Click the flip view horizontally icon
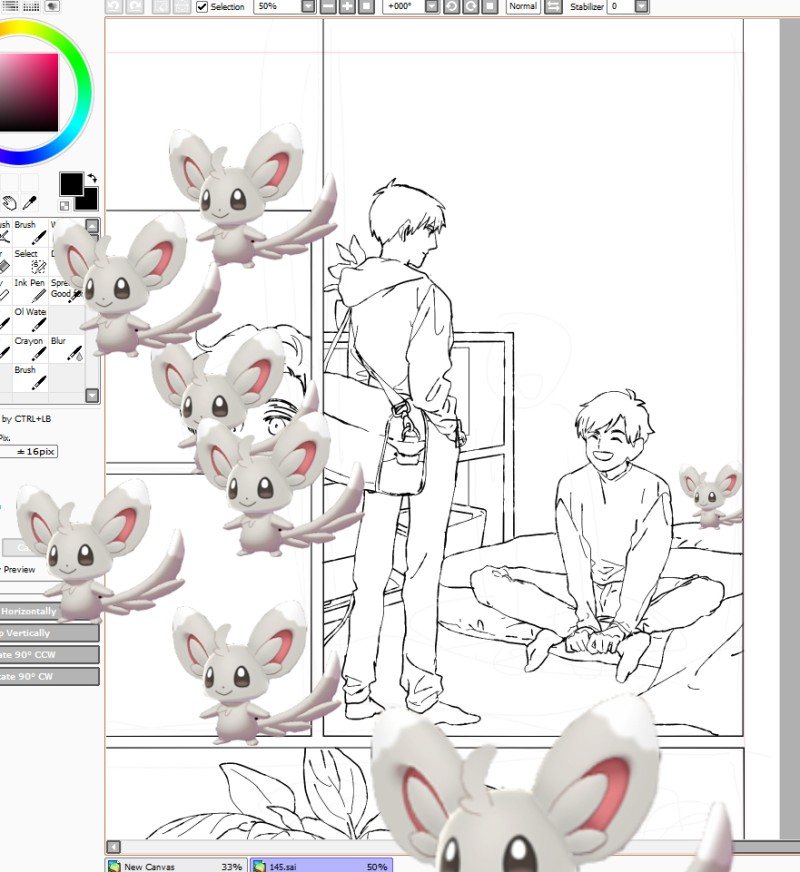 tap(553, 7)
